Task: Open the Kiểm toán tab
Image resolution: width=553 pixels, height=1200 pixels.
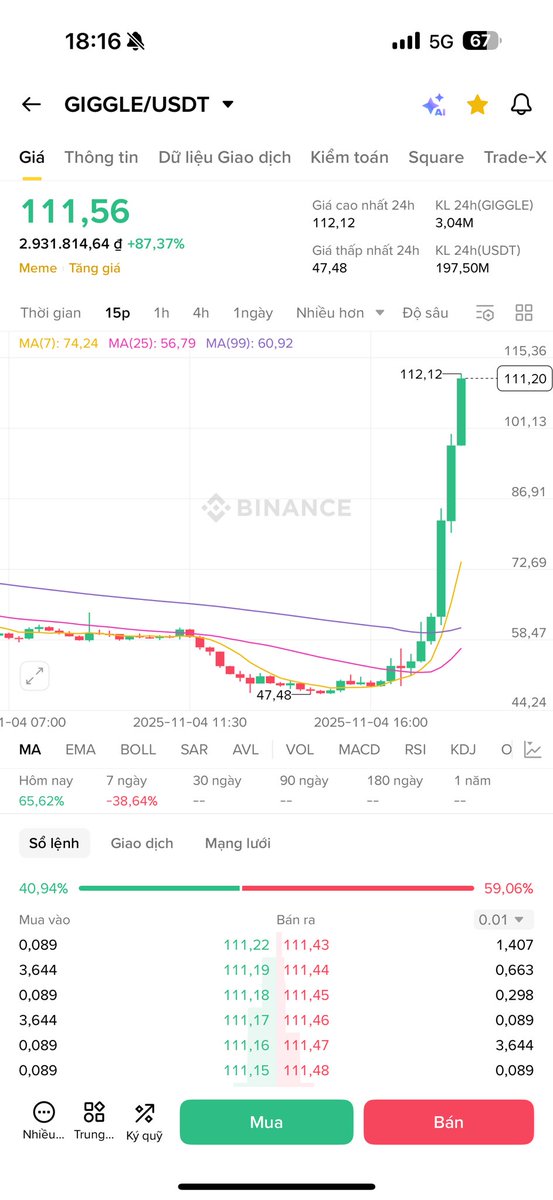Action: [350, 157]
